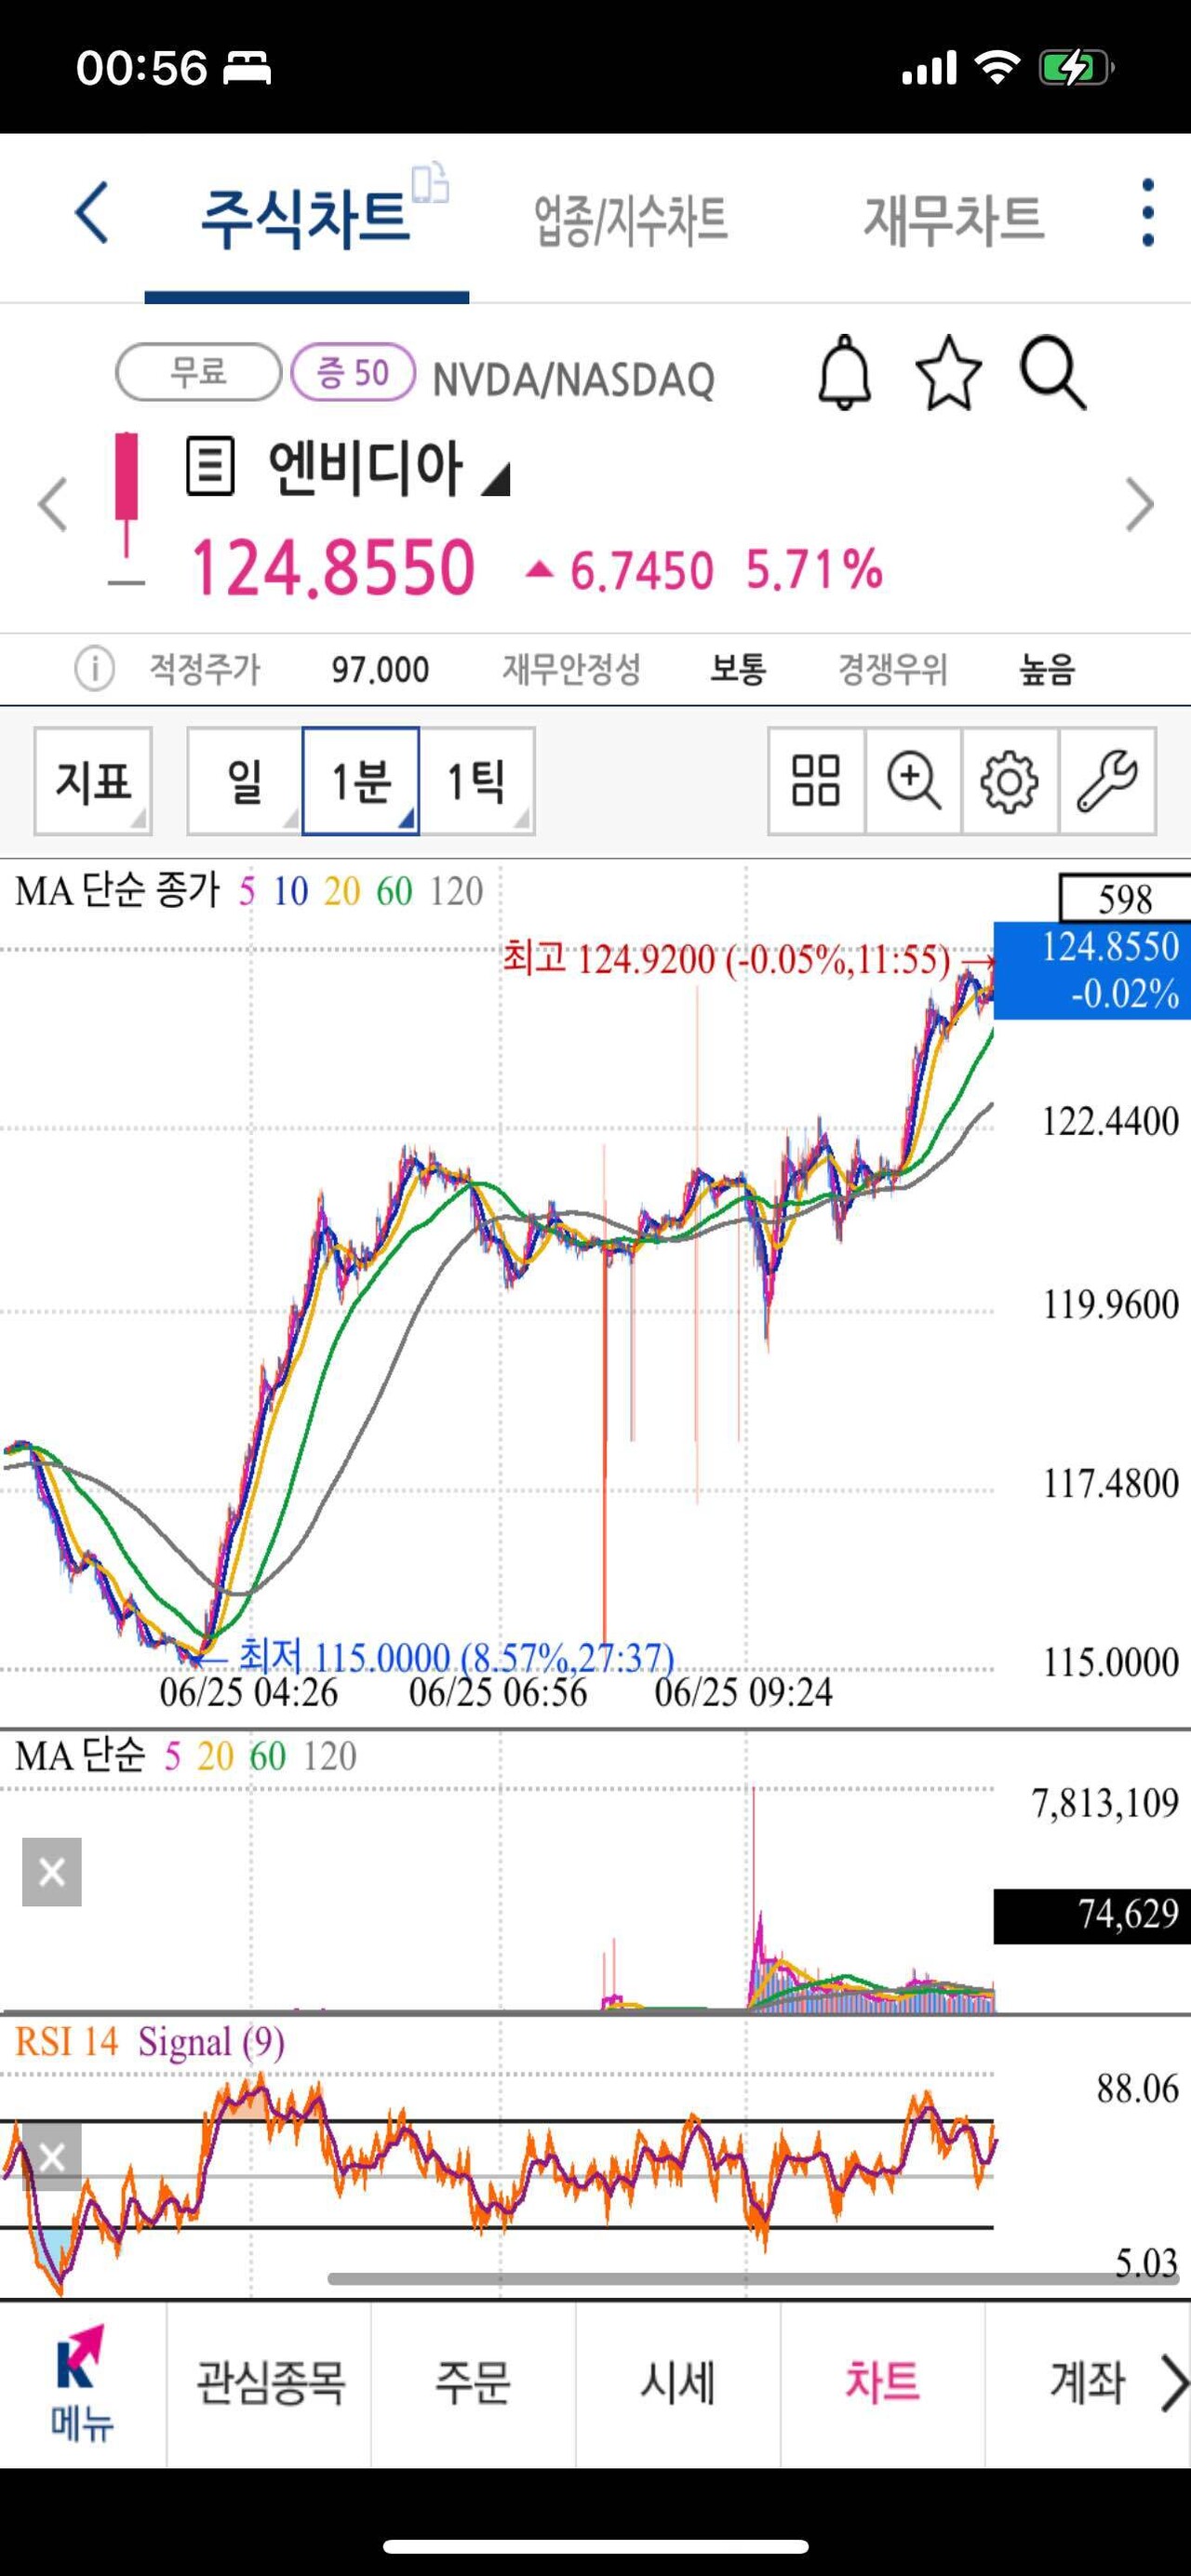
Task: Tap the price alert bell icon
Action: coord(845,373)
